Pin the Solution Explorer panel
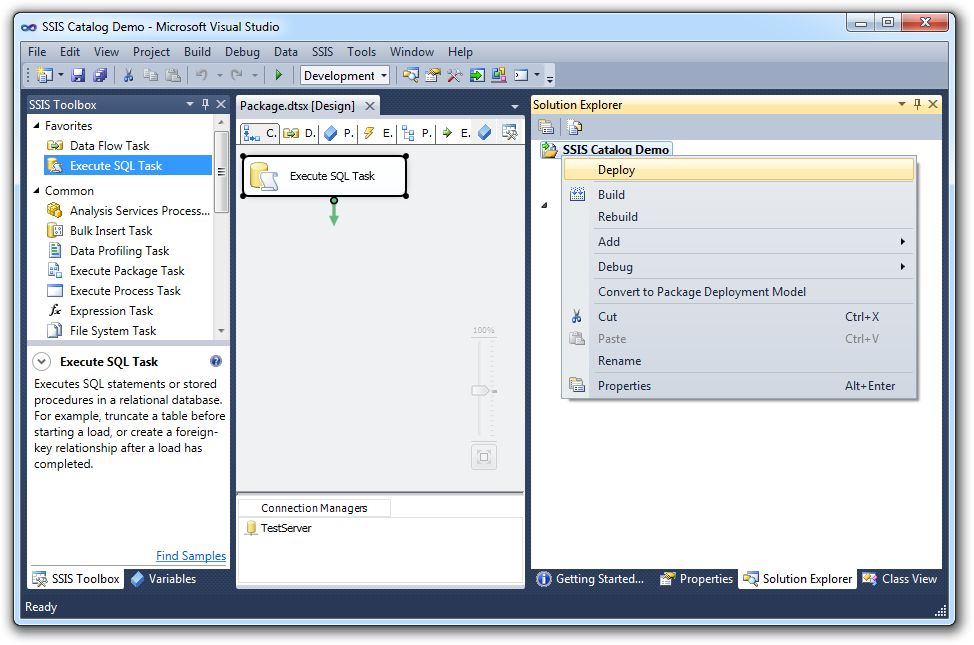 pos(917,104)
